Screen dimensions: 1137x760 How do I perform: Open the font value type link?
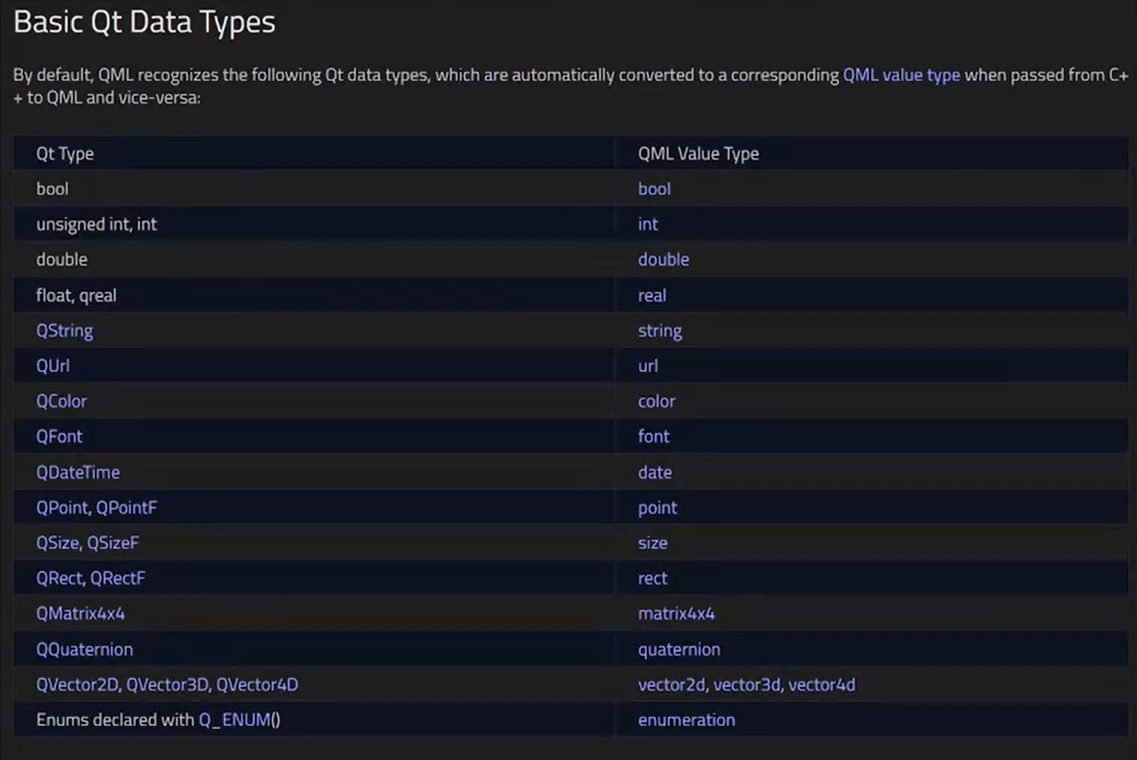tap(653, 437)
